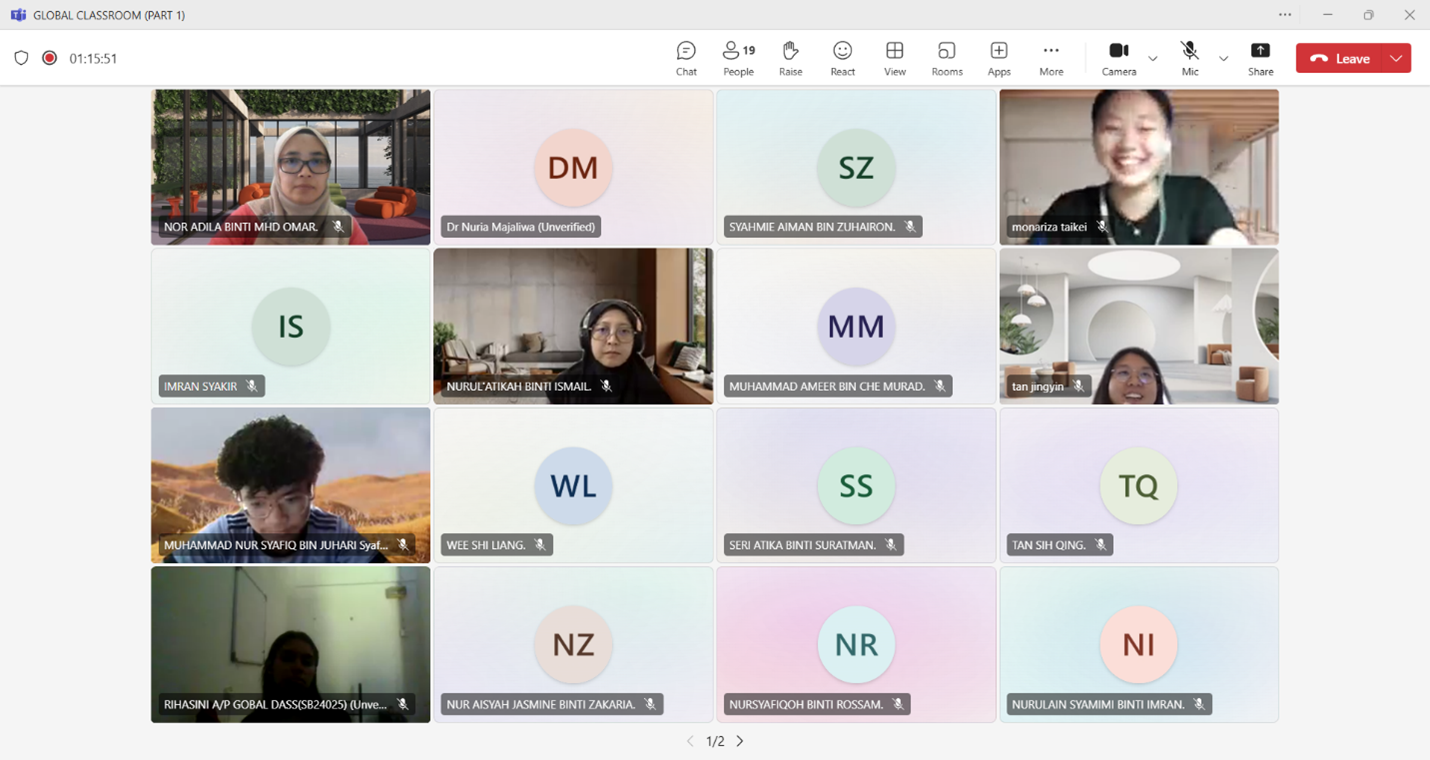Leave the meeting

(1339, 58)
